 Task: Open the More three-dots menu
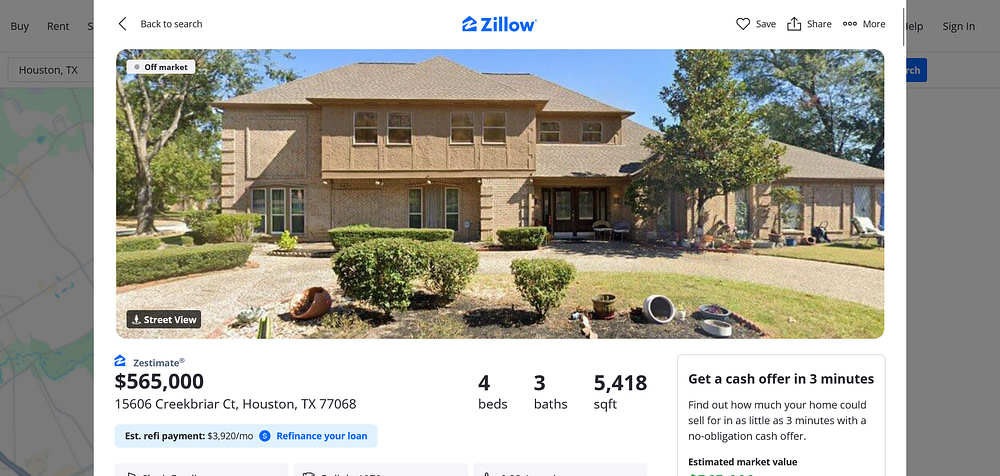864,24
